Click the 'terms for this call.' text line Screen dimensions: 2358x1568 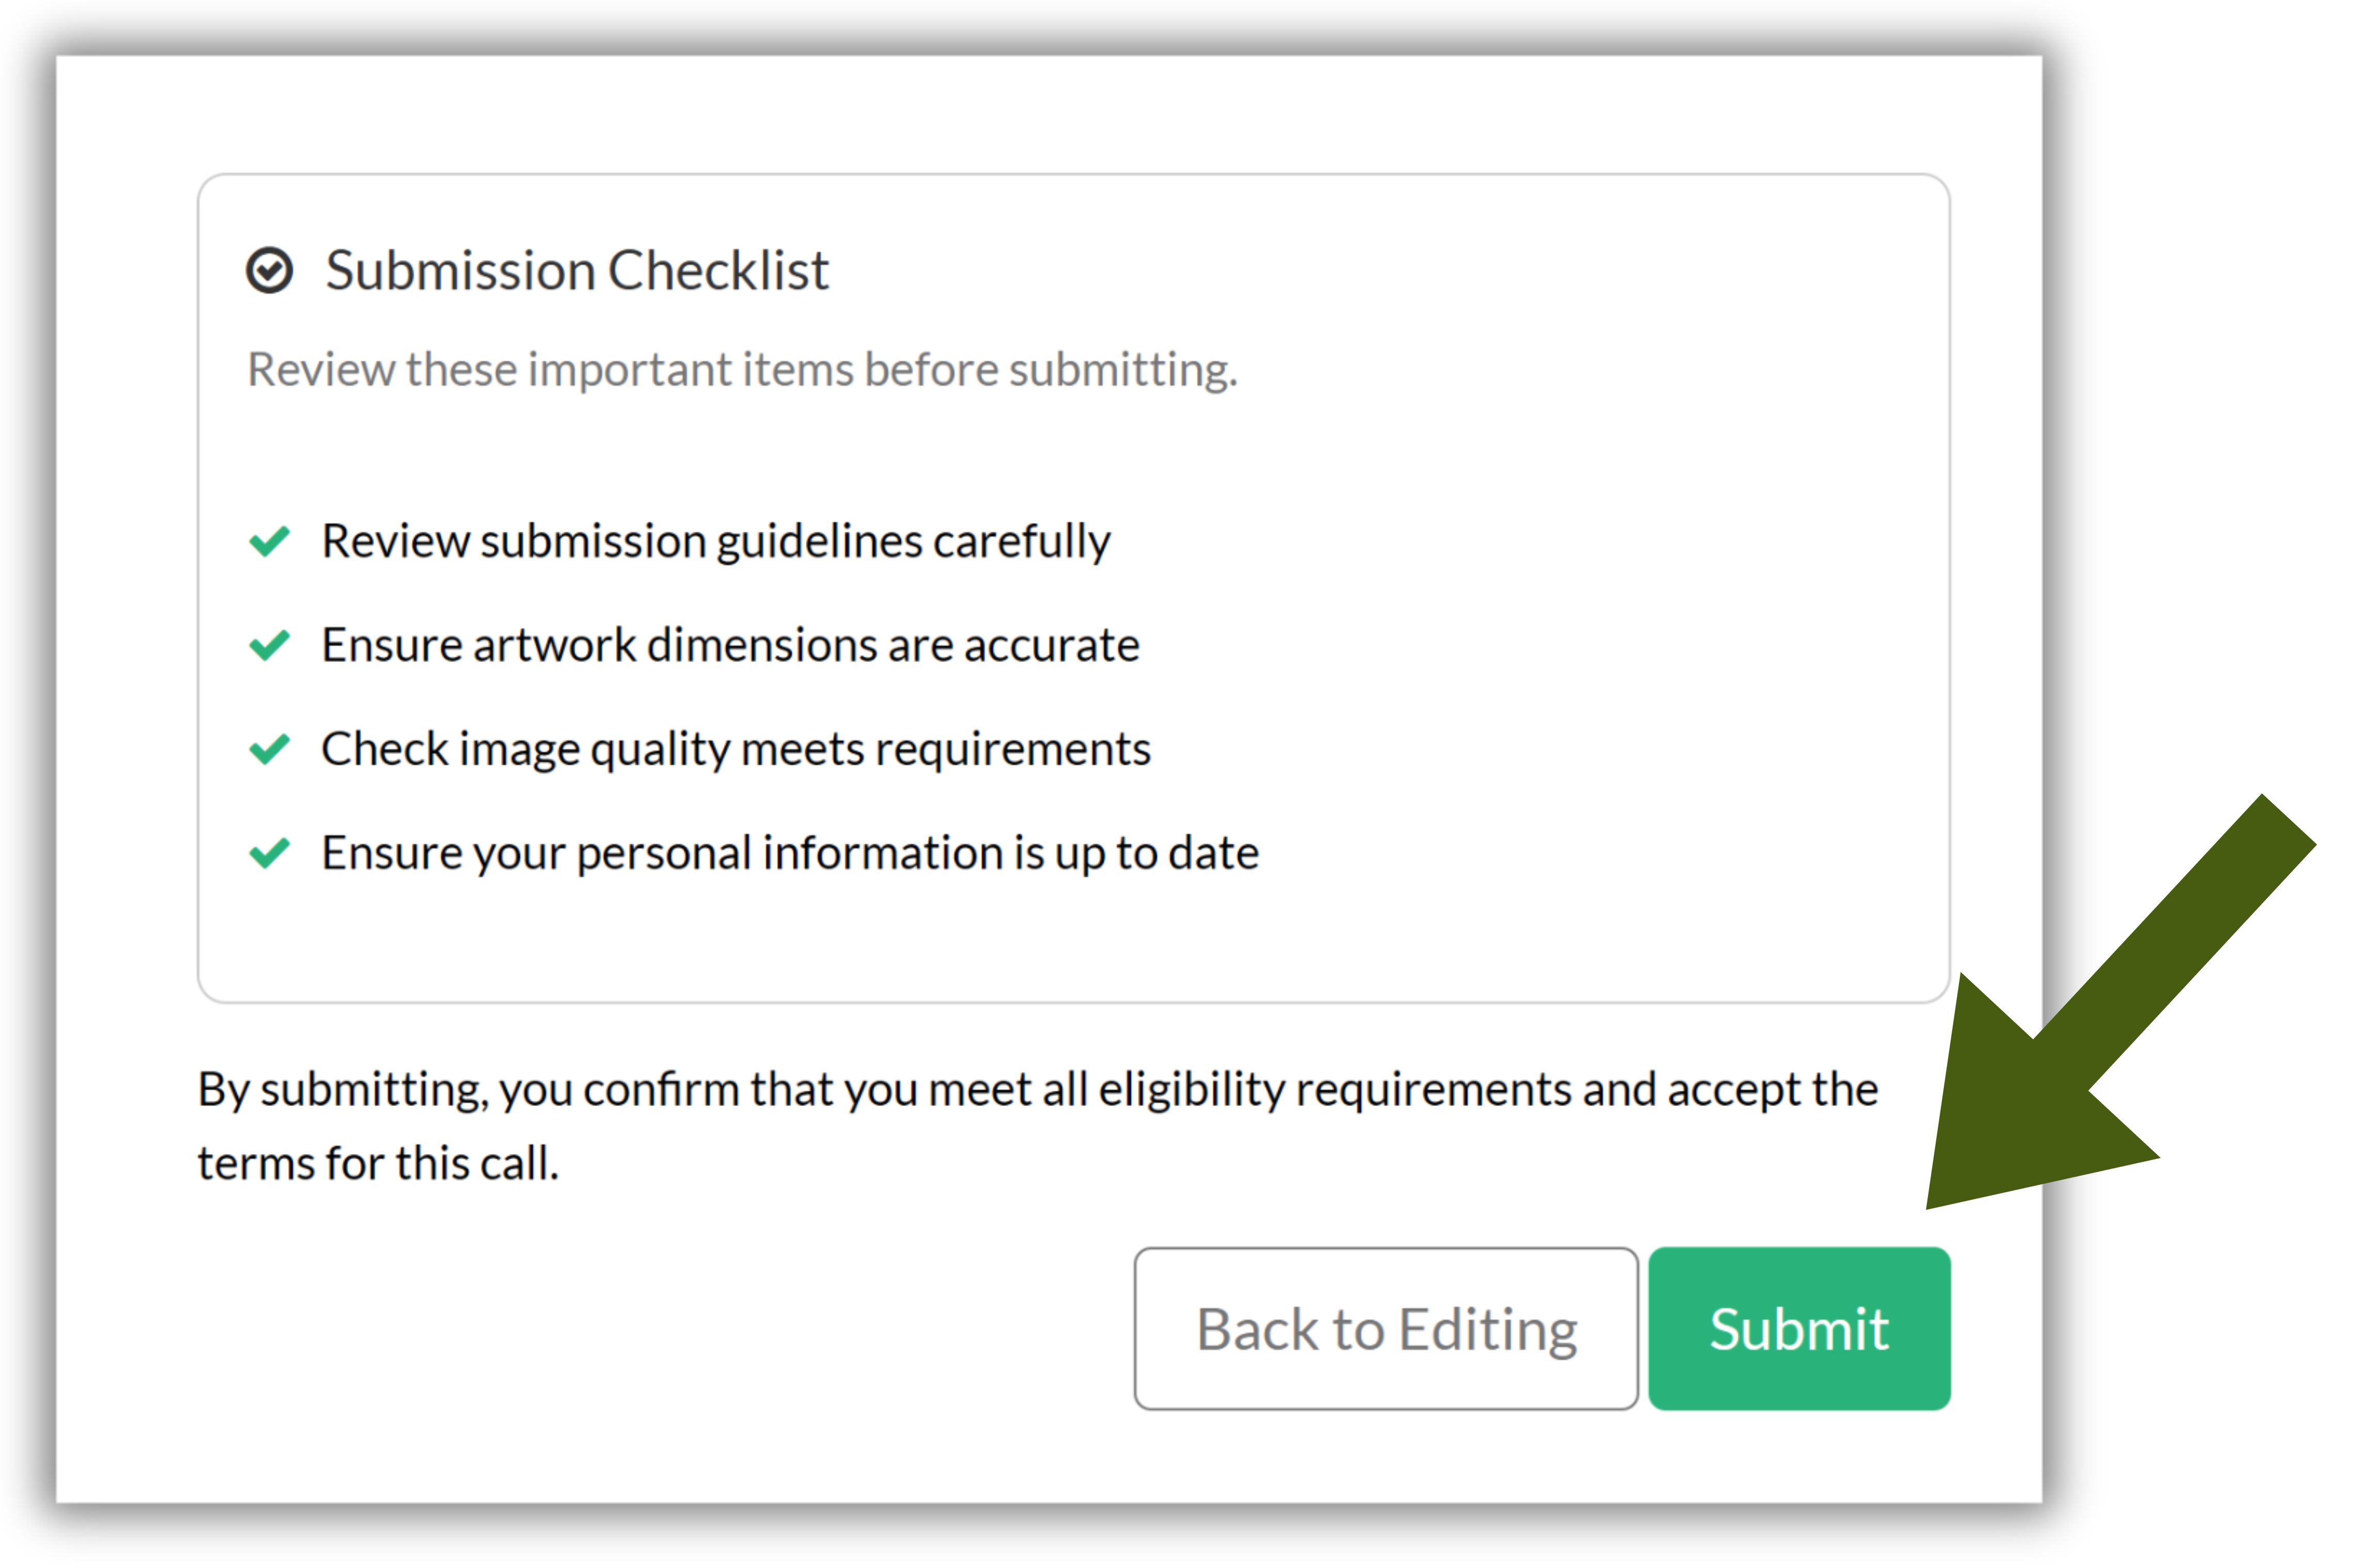378,1163
